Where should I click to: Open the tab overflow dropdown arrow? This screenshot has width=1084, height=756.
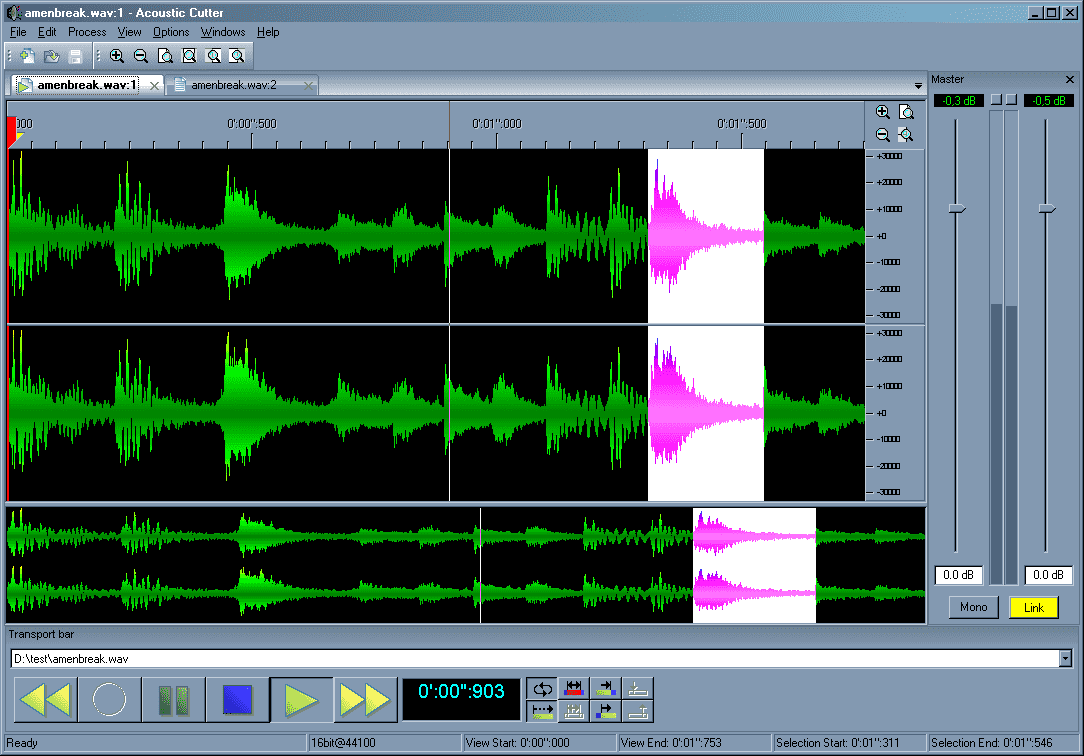(917, 86)
